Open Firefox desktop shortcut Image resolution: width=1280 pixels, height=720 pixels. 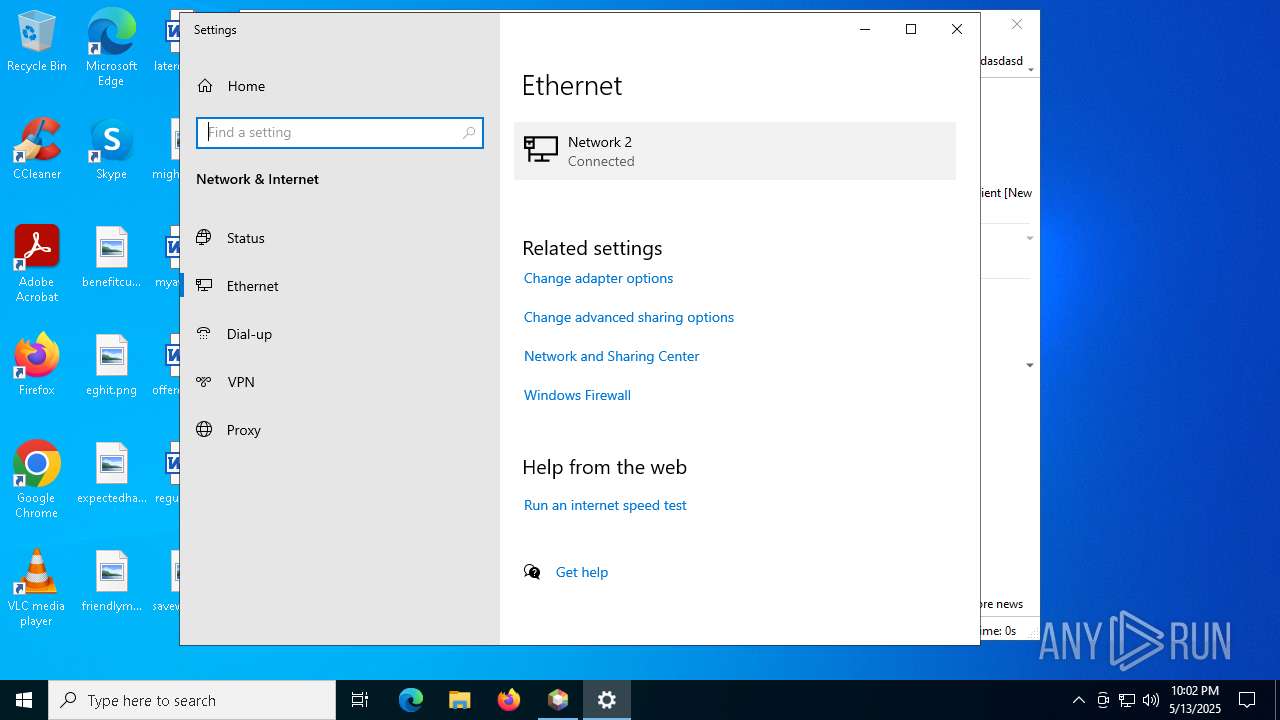click(x=37, y=365)
